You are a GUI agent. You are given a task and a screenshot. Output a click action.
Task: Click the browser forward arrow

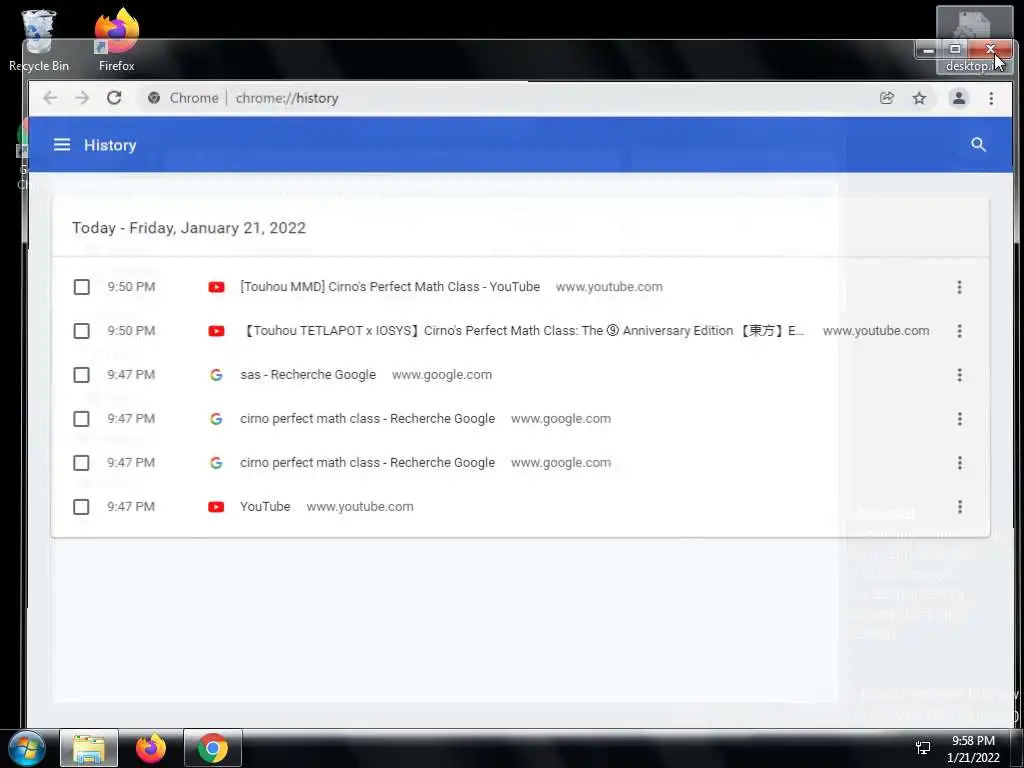pyautogui.click(x=82, y=98)
